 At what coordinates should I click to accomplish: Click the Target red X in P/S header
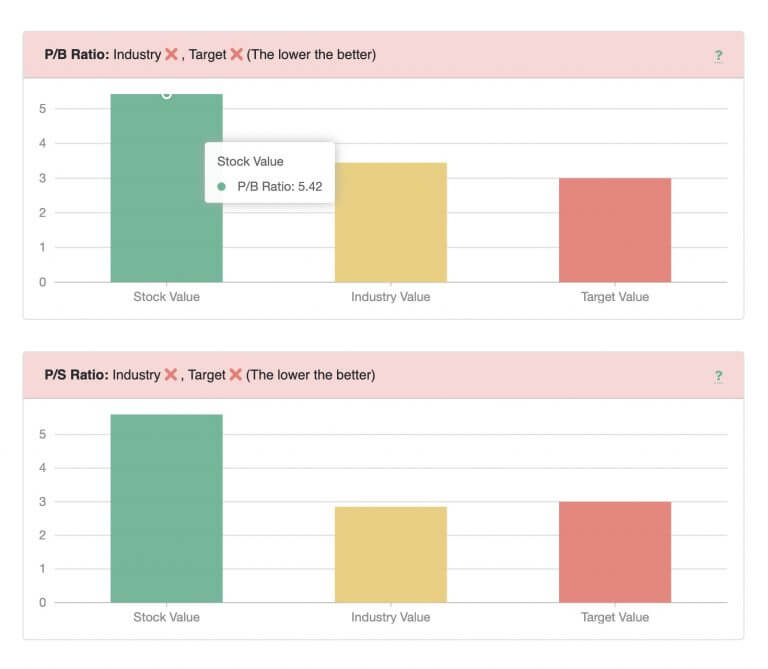pyautogui.click(x=236, y=375)
